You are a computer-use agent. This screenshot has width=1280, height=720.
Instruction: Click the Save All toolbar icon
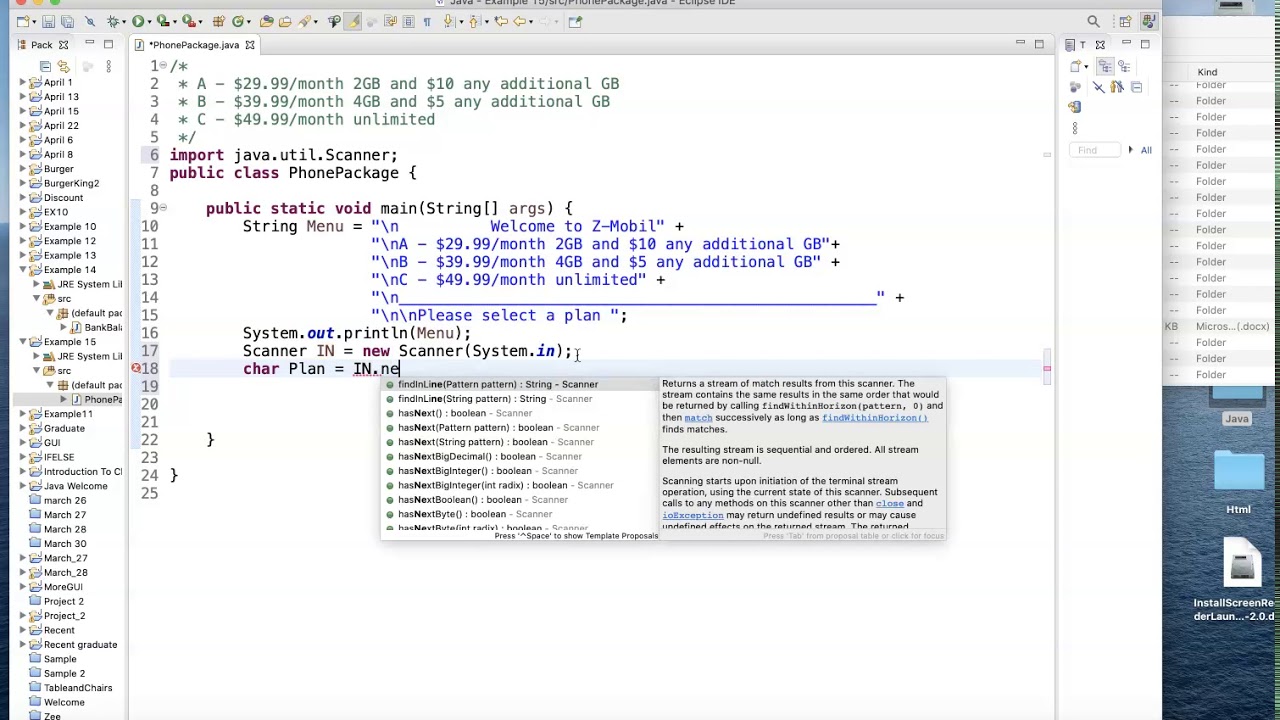click(x=67, y=21)
